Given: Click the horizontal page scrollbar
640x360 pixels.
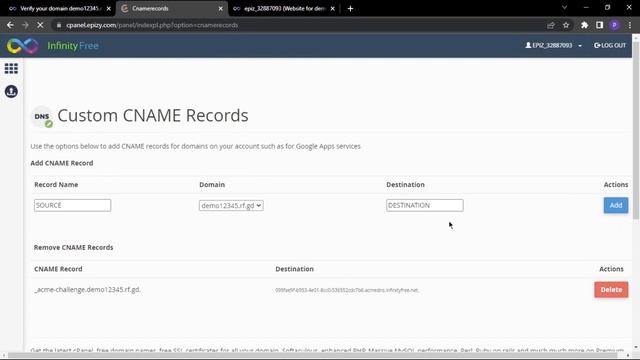Looking at the screenshot, I should [312, 356].
